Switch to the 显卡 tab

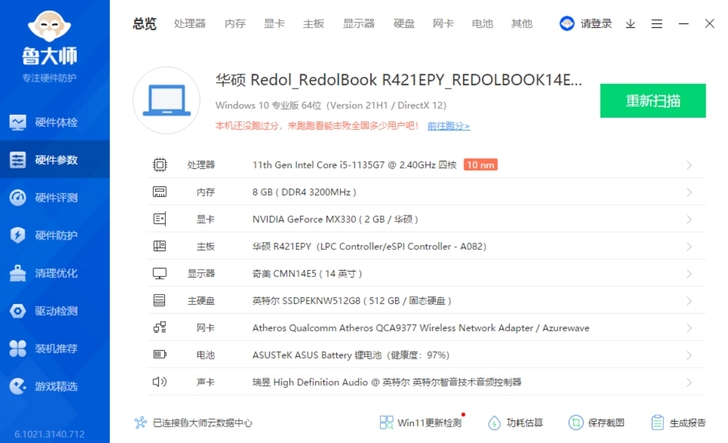[274, 23]
